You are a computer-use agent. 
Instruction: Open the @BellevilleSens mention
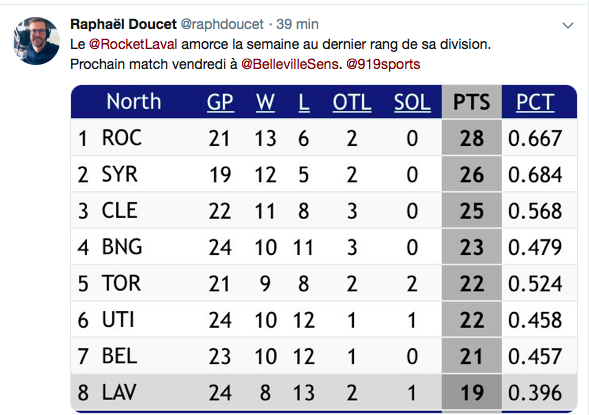tap(290, 64)
